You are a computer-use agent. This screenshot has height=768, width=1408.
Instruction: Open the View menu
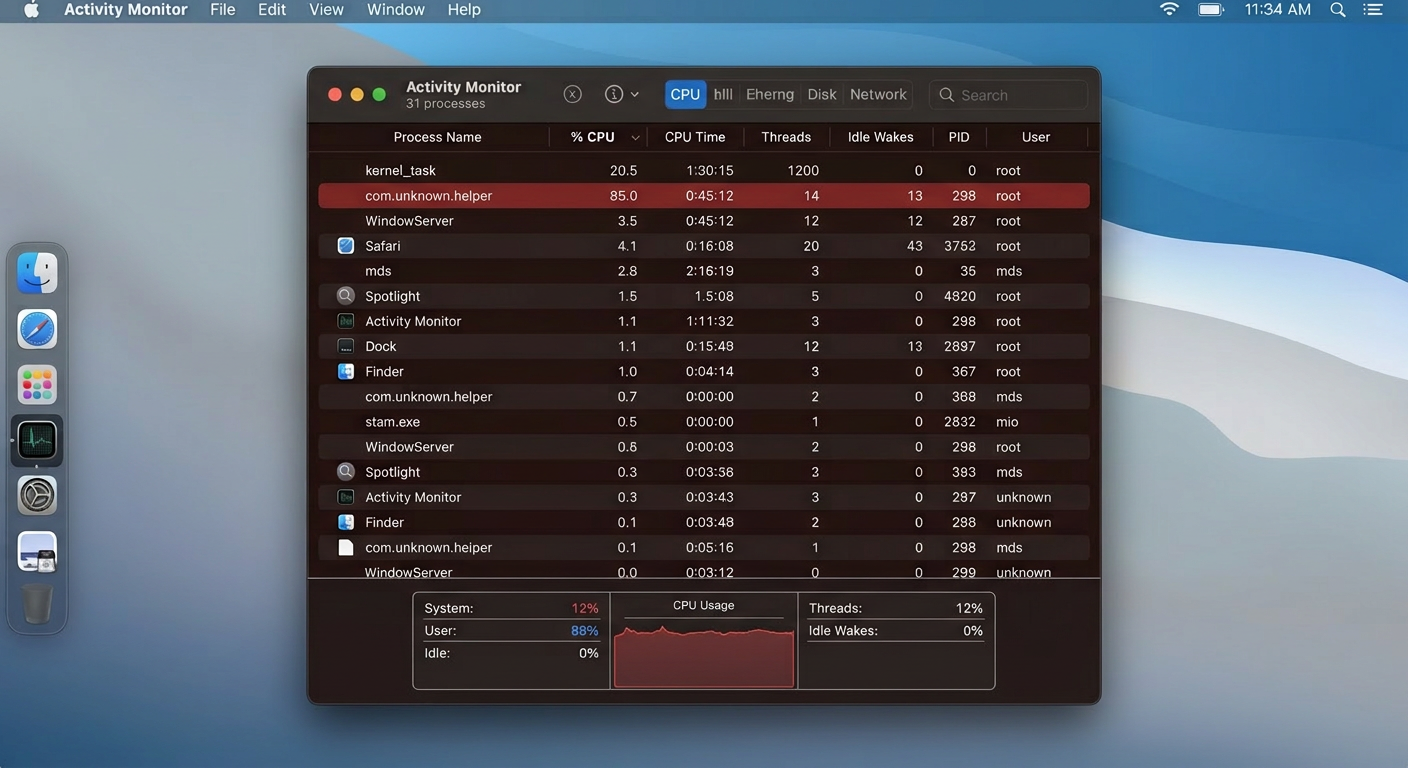tap(326, 9)
